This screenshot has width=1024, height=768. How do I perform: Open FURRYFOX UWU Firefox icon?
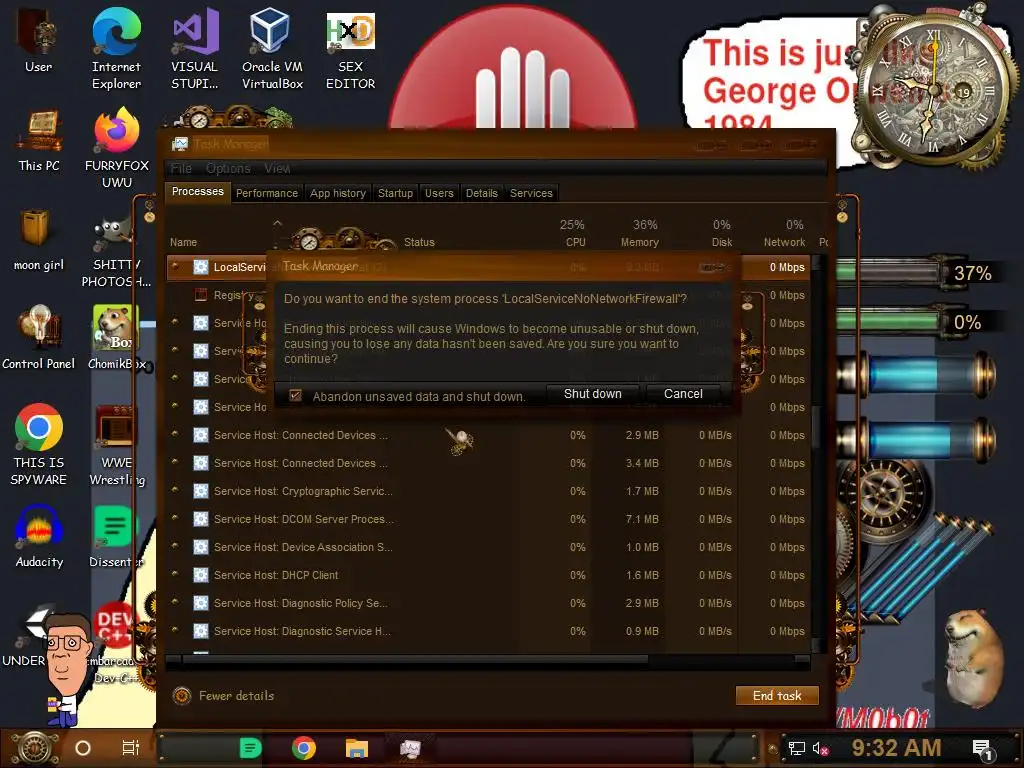(117, 148)
